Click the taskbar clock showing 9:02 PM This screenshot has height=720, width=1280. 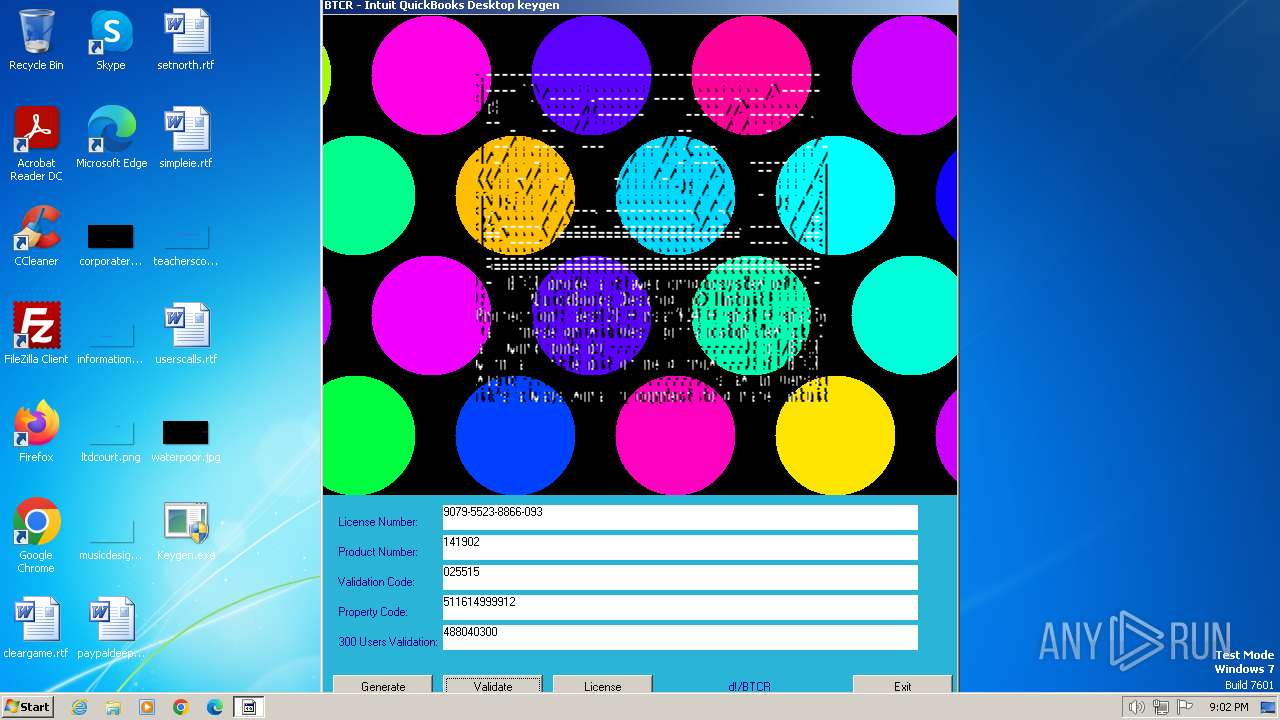[x=1228, y=707]
